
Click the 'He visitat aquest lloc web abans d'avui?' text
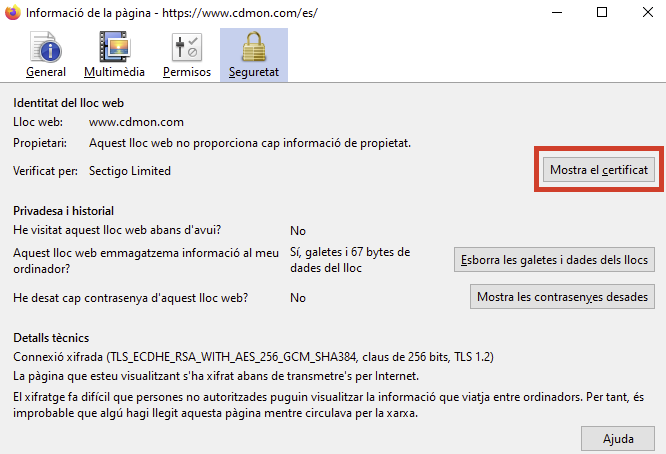coord(117,230)
